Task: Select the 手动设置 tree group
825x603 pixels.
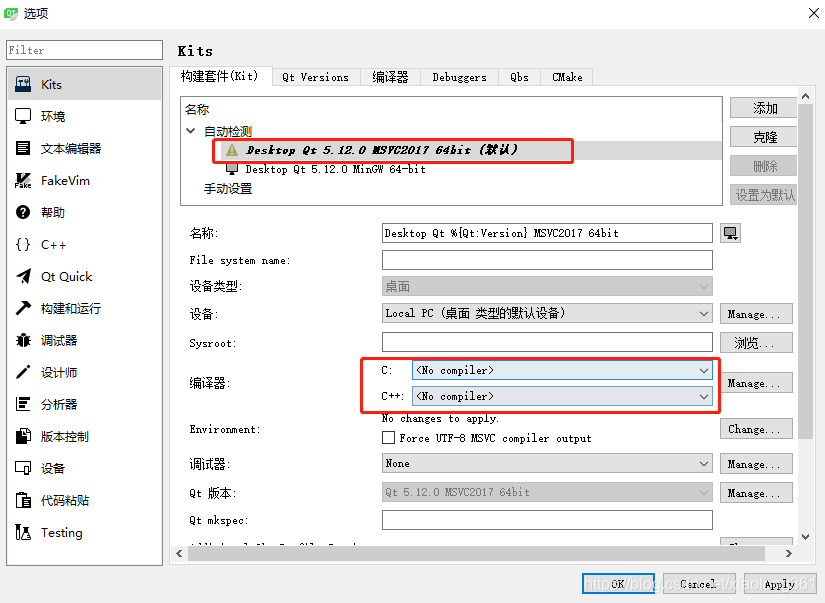Action: (x=228, y=188)
